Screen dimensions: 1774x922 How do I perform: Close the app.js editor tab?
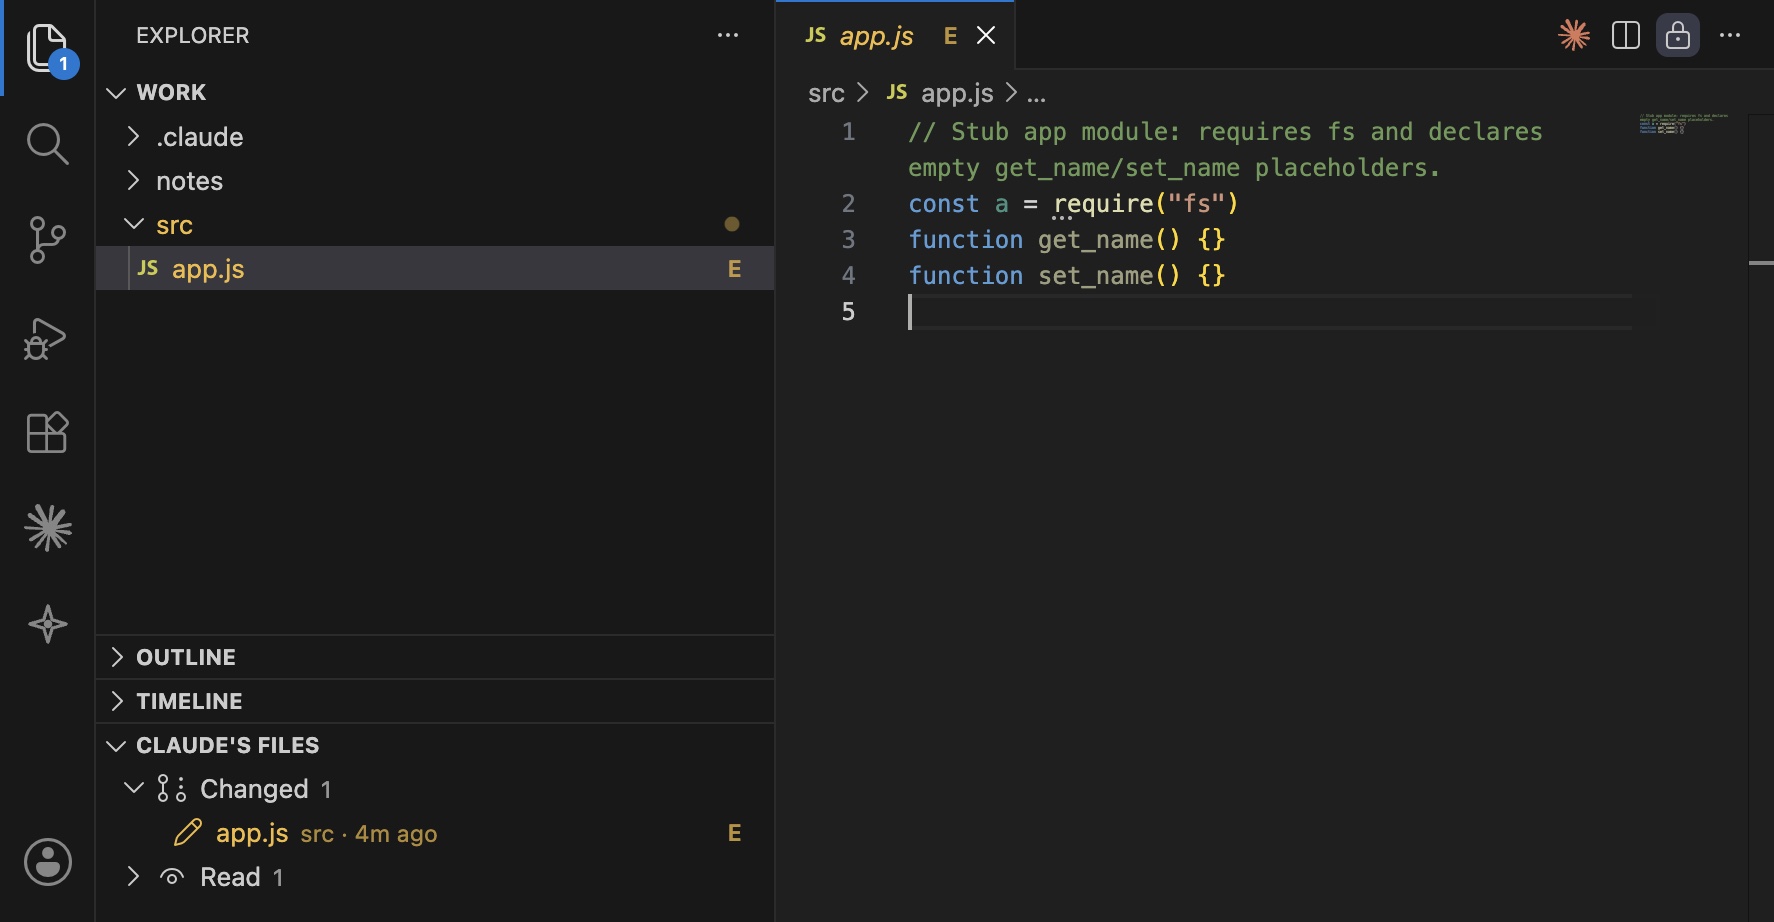pyautogui.click(x=986, y=36)
